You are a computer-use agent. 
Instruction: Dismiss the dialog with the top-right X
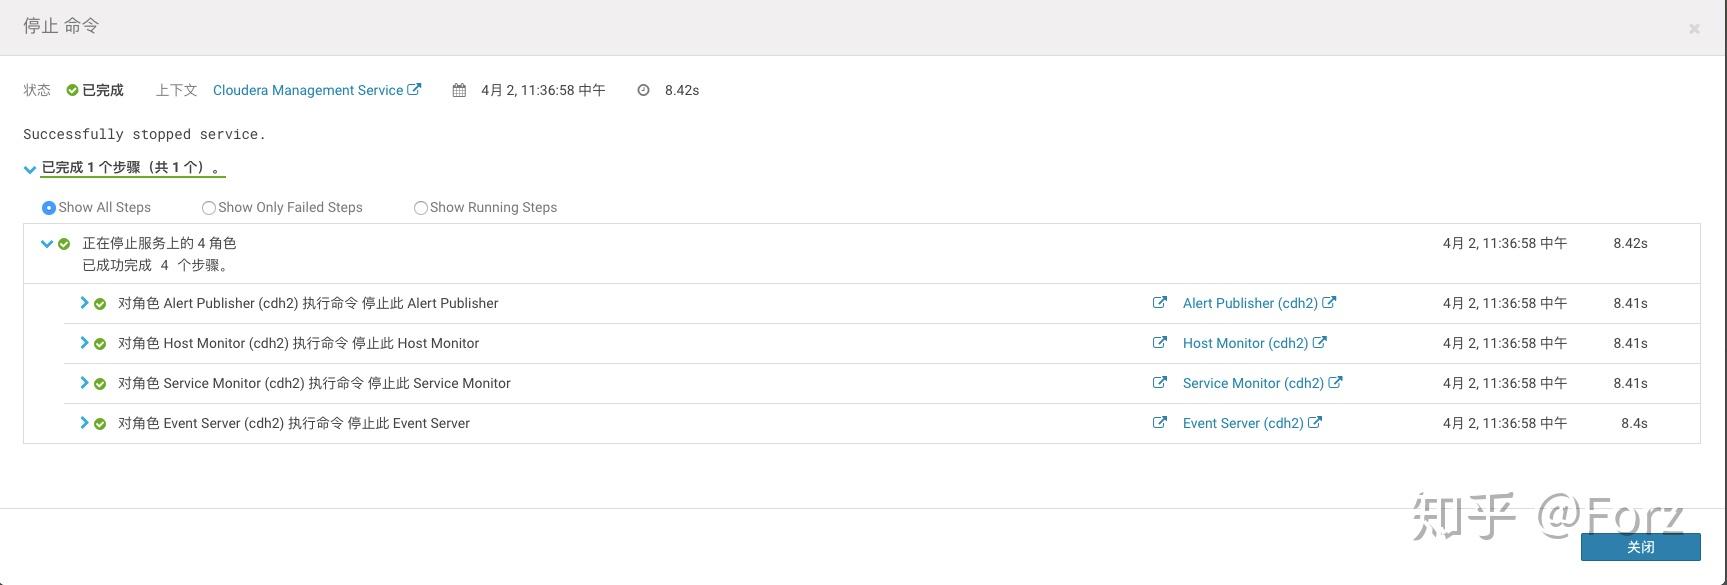tap(1694, 29)
